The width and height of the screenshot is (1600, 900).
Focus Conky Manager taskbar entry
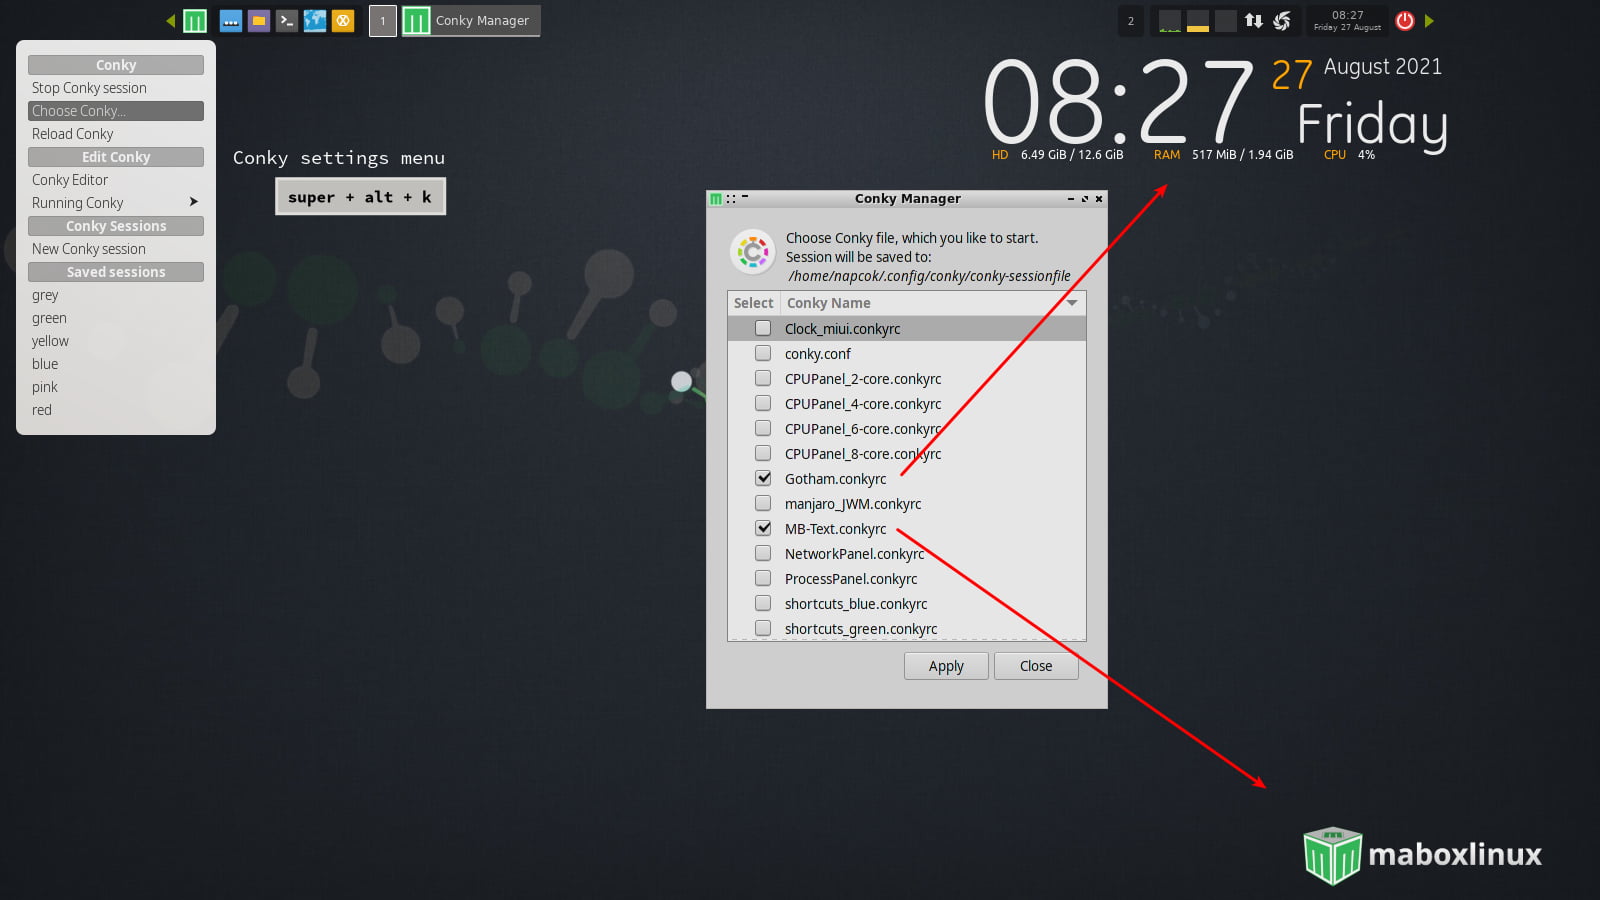471,21
